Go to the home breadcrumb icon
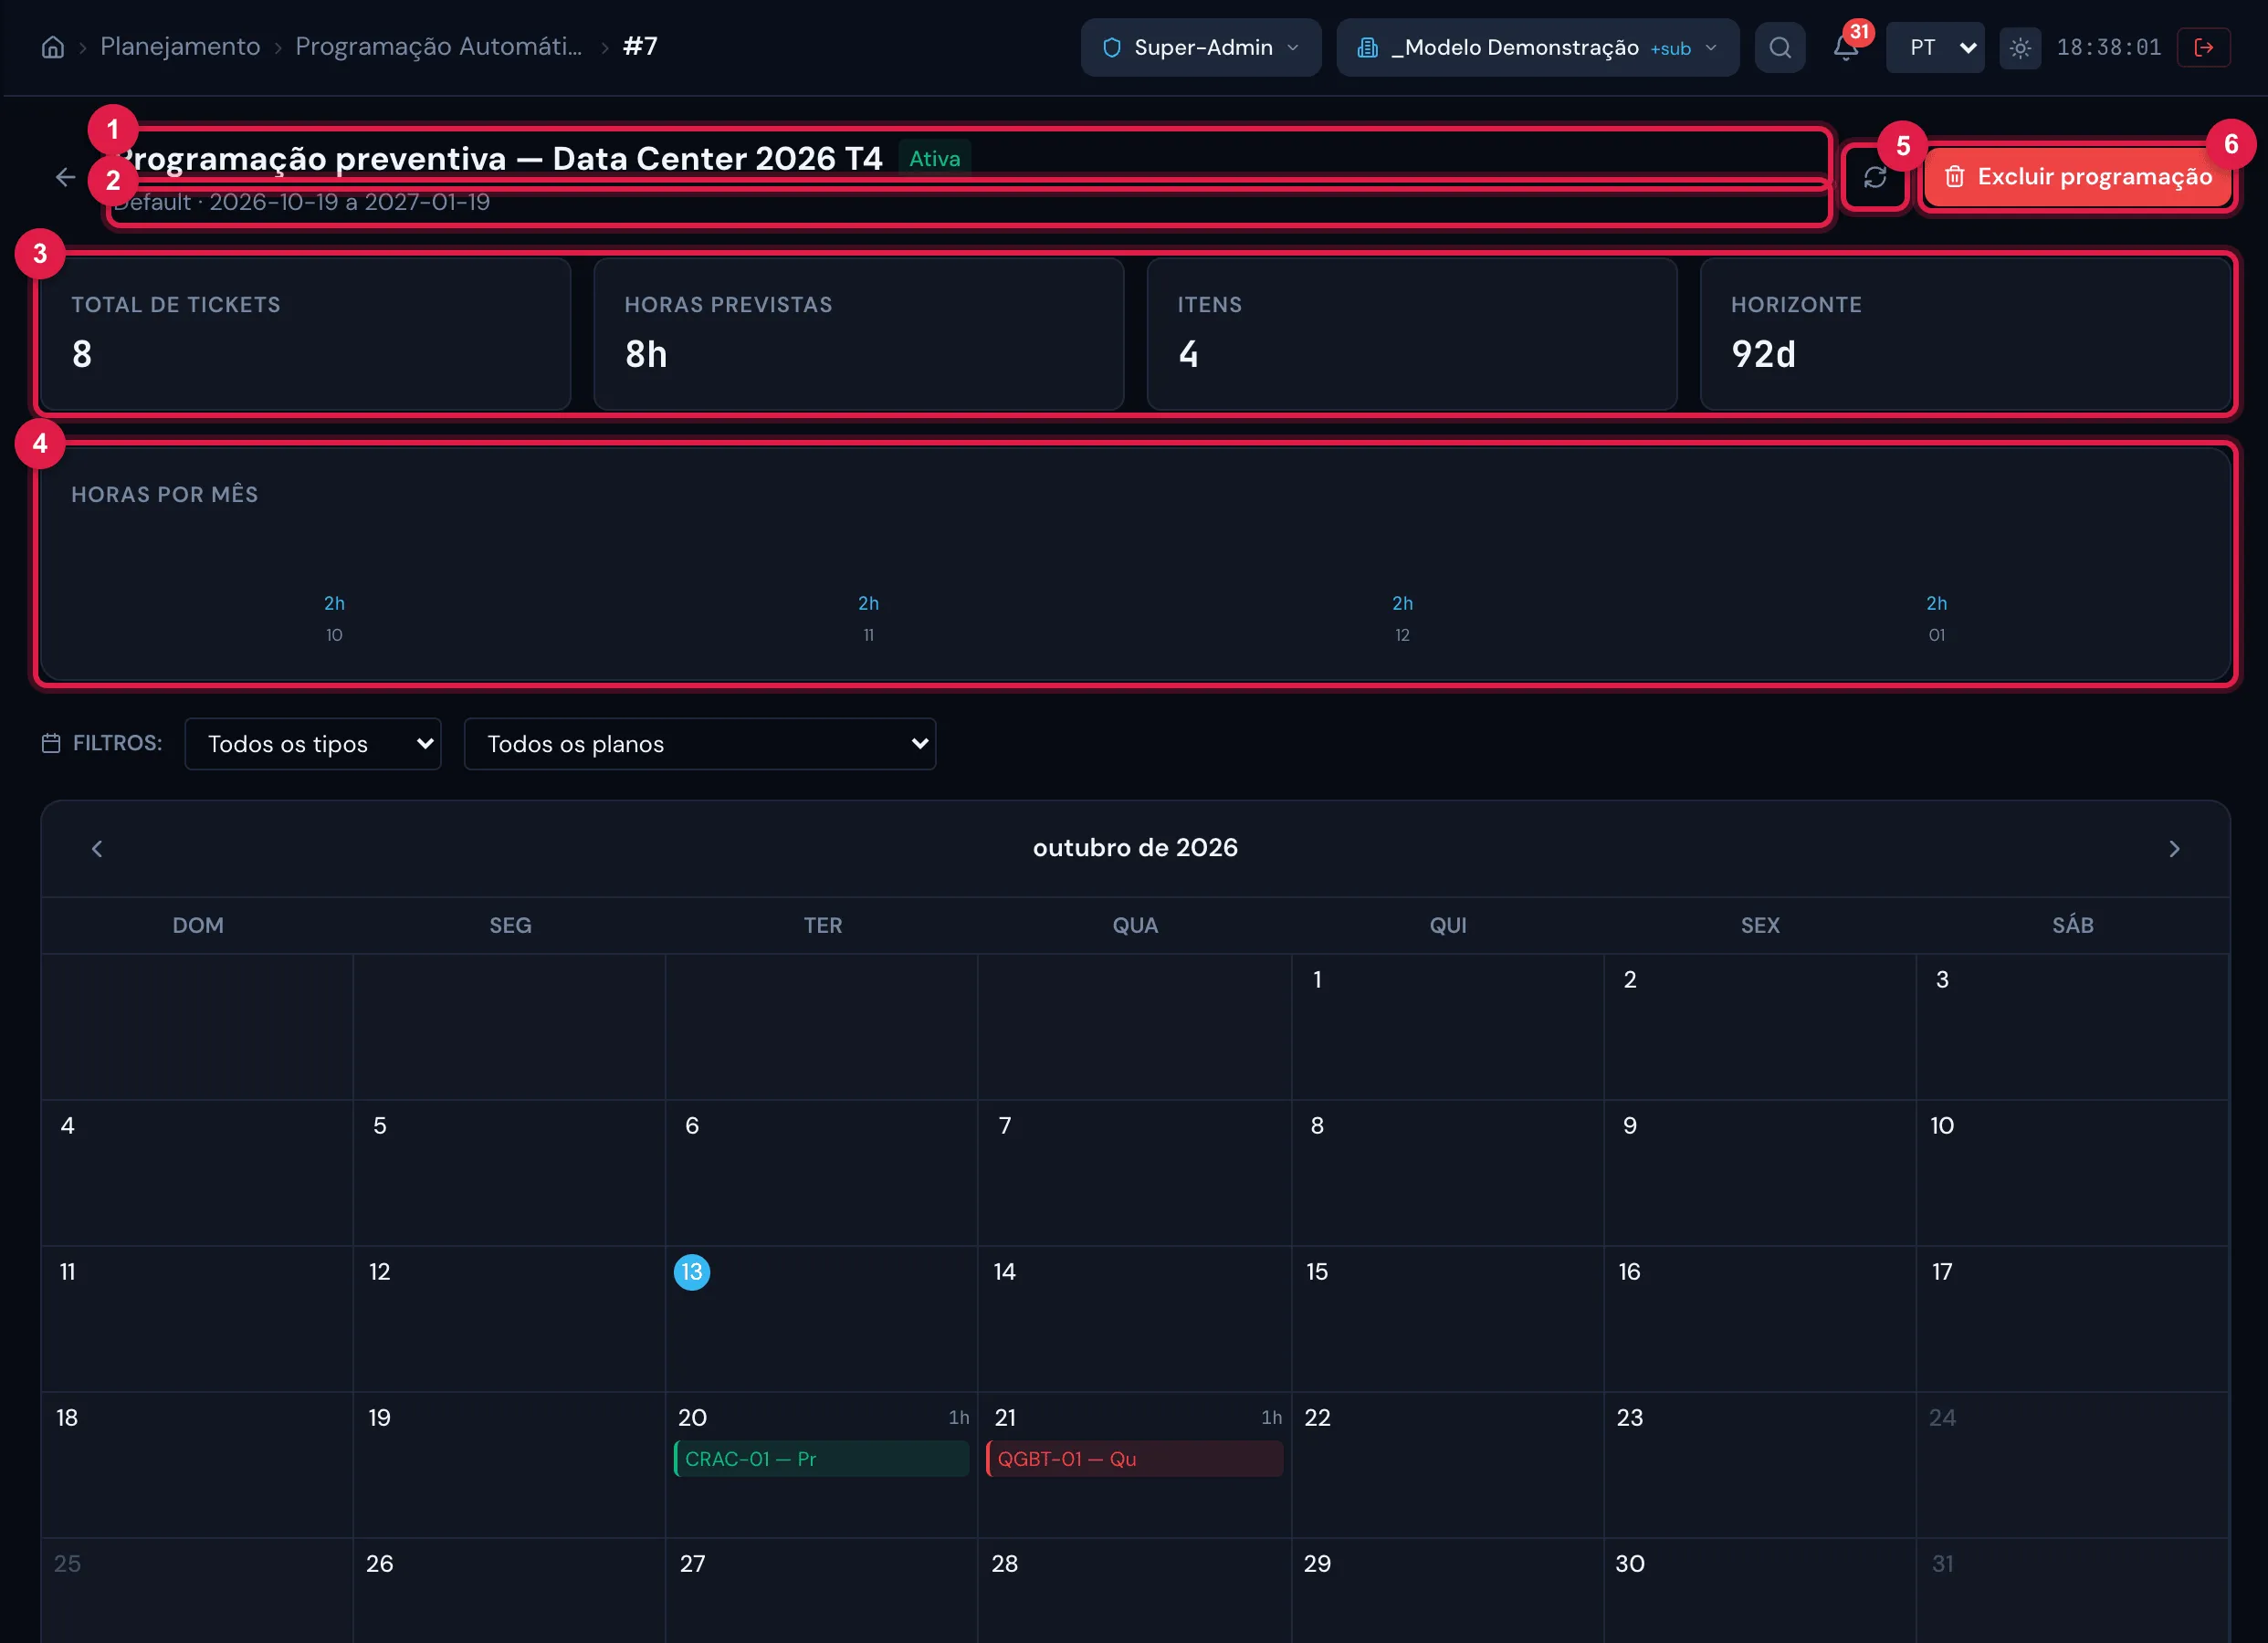This screenshot has width=2268, height=1643. pyautogui.click(x=53, y=47)
